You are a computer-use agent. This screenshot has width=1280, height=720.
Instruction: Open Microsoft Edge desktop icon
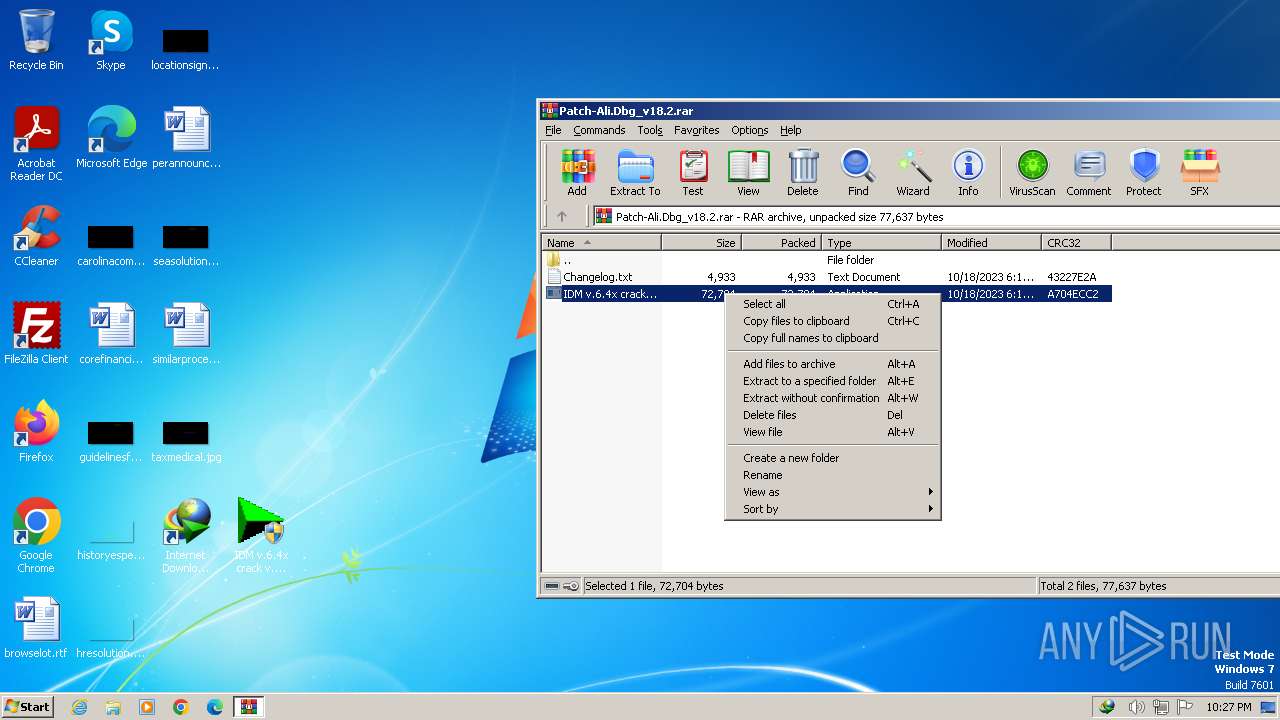(x=111, y=138)
